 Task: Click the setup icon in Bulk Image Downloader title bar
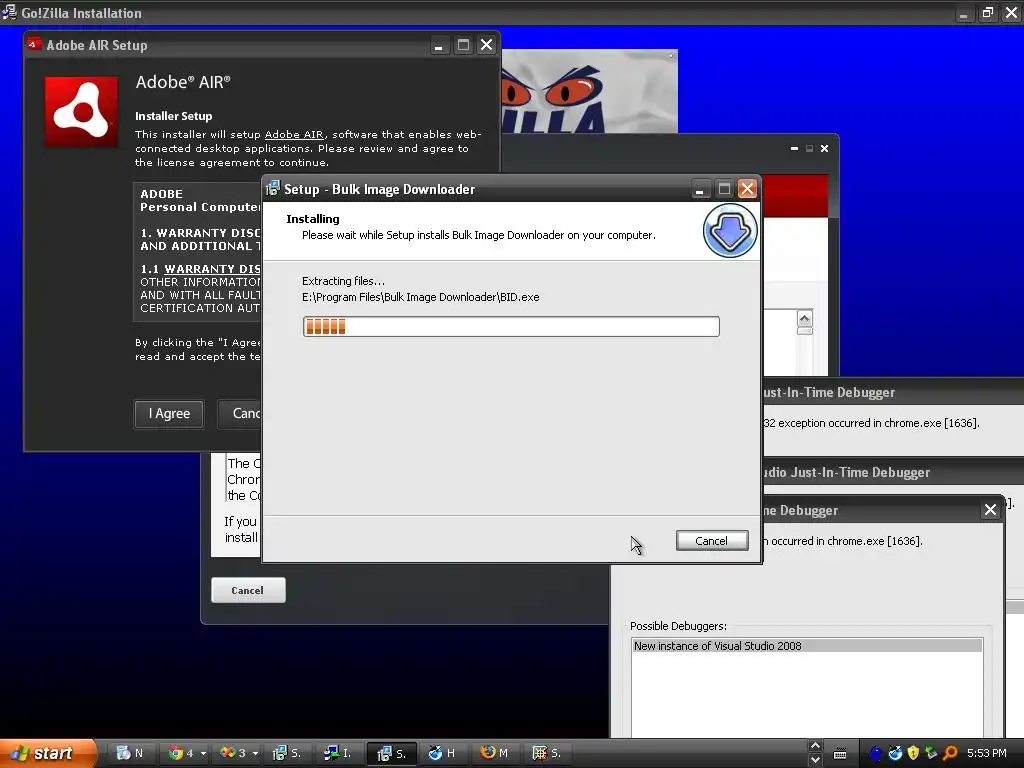click(x=273, y=189)
